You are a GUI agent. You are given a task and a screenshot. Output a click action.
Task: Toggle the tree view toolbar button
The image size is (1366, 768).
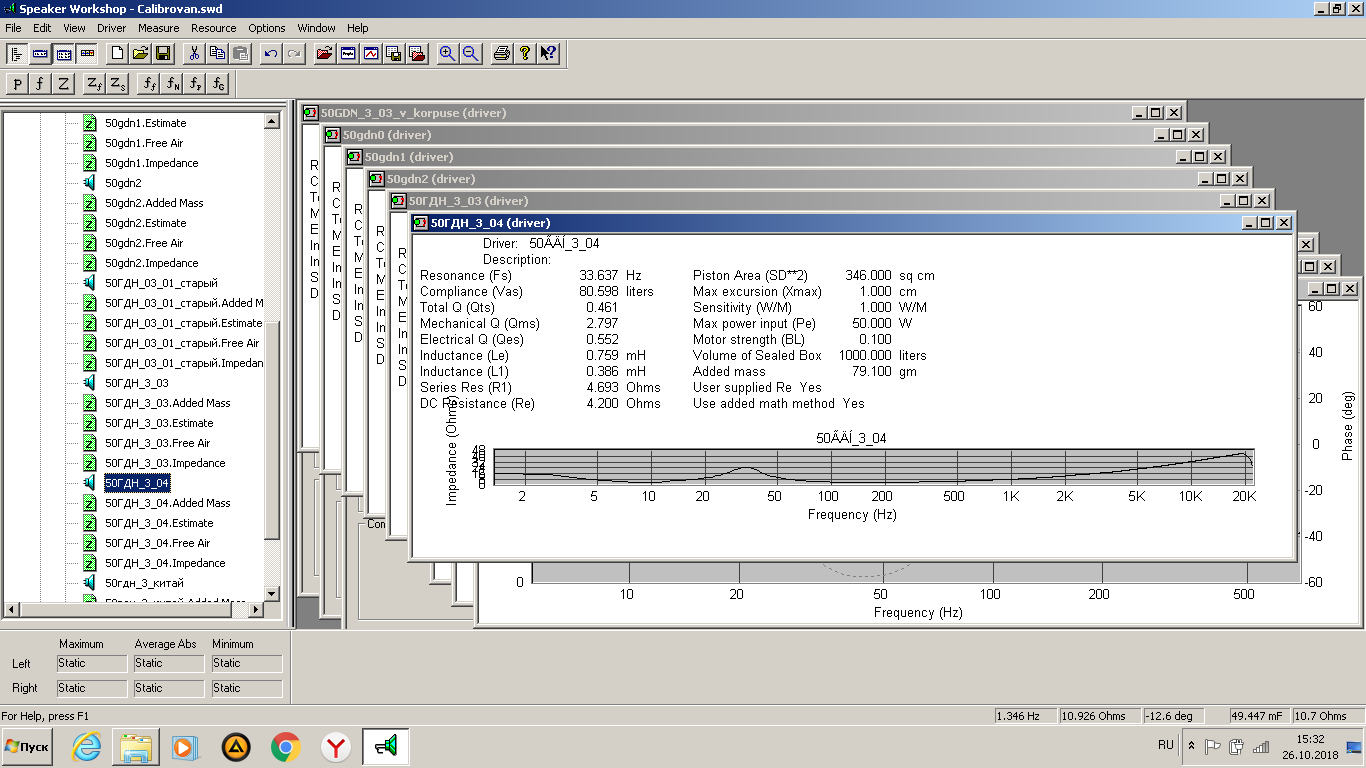(x=17, y=54)
